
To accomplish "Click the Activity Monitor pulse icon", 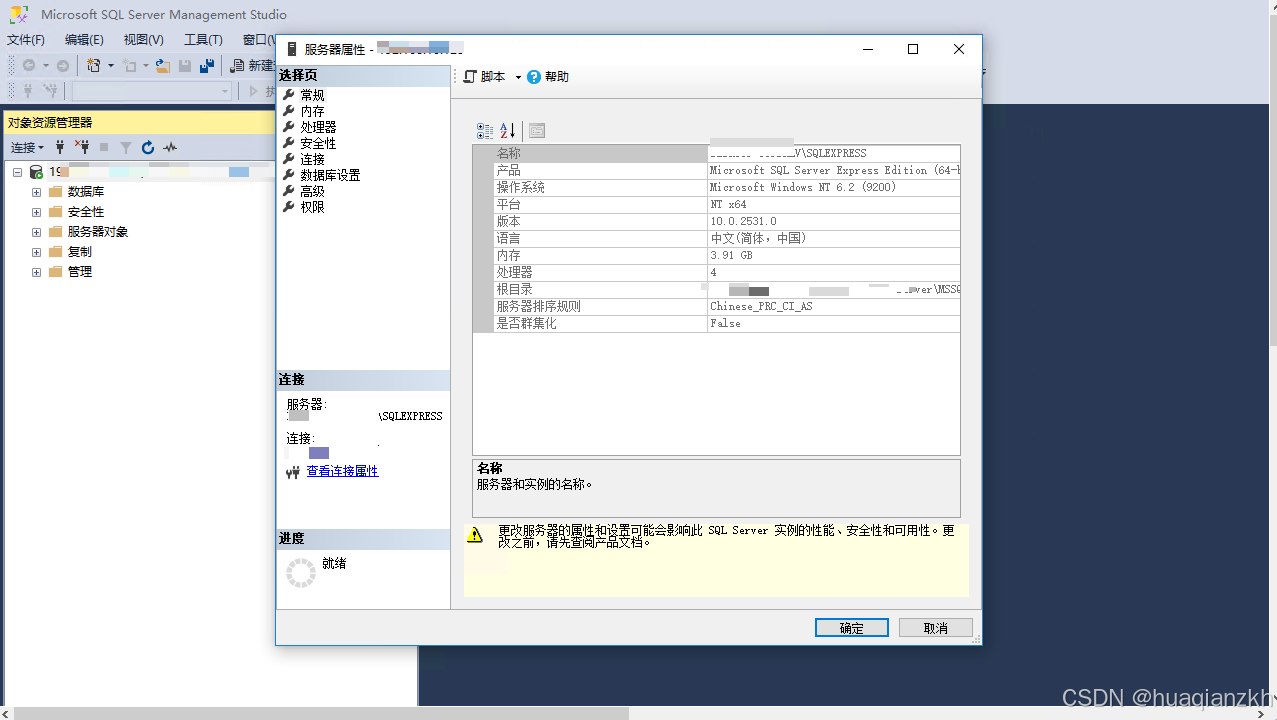I will click(x=170, y=148).
